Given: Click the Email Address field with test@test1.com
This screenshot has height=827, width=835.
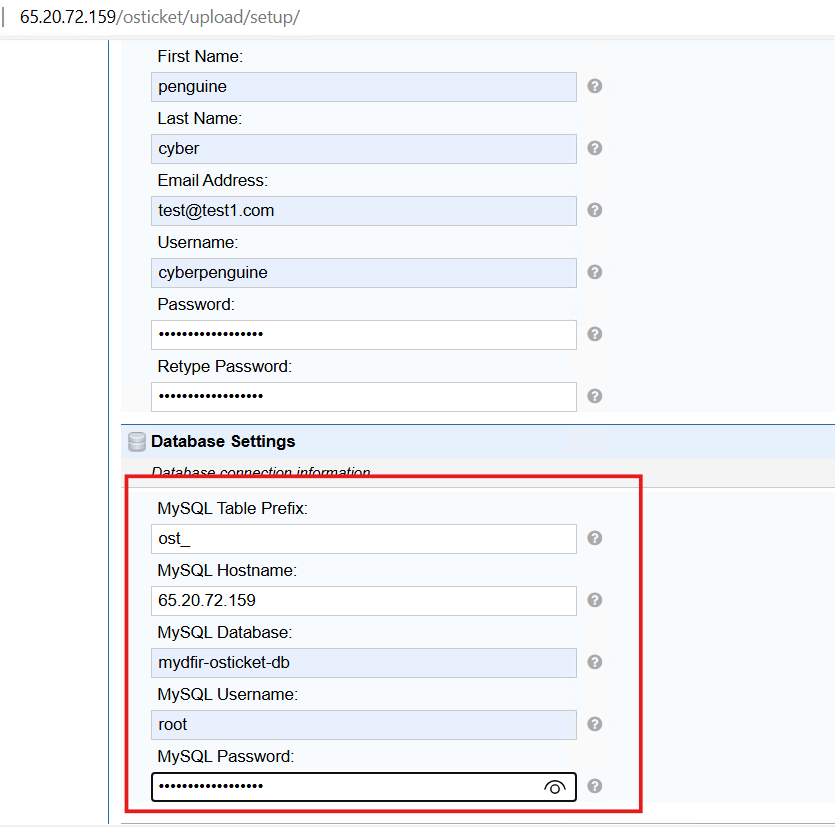Looking at the screenshot, I should click(x=364, y=211).
